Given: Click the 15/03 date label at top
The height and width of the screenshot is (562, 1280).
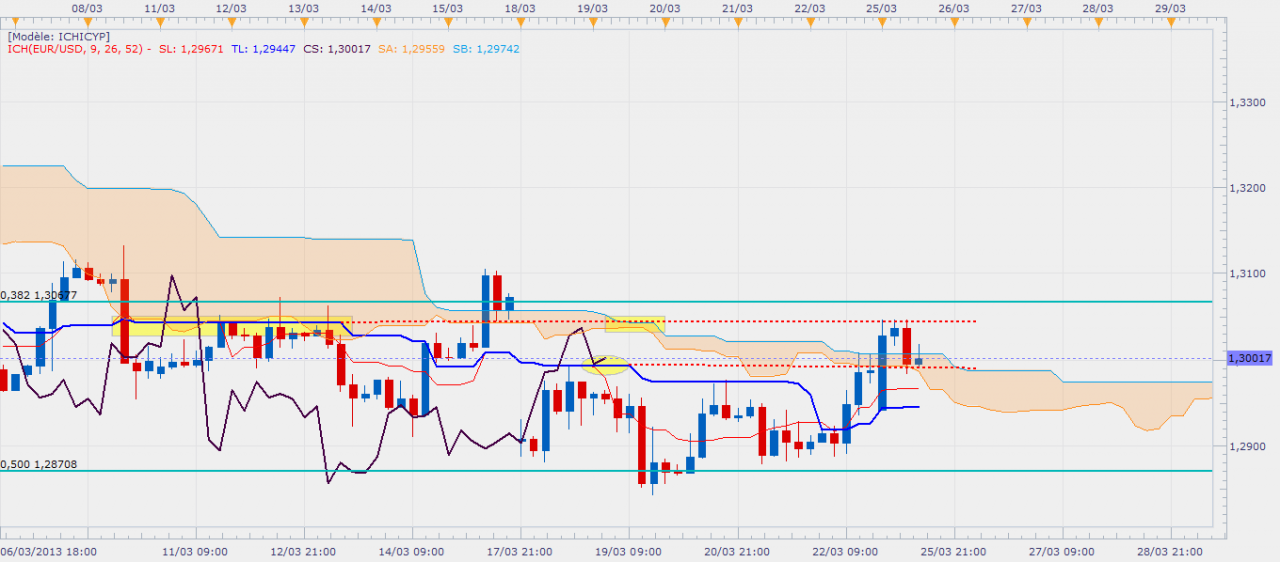Looking at the screenshot, I should (x=448, y=7).
